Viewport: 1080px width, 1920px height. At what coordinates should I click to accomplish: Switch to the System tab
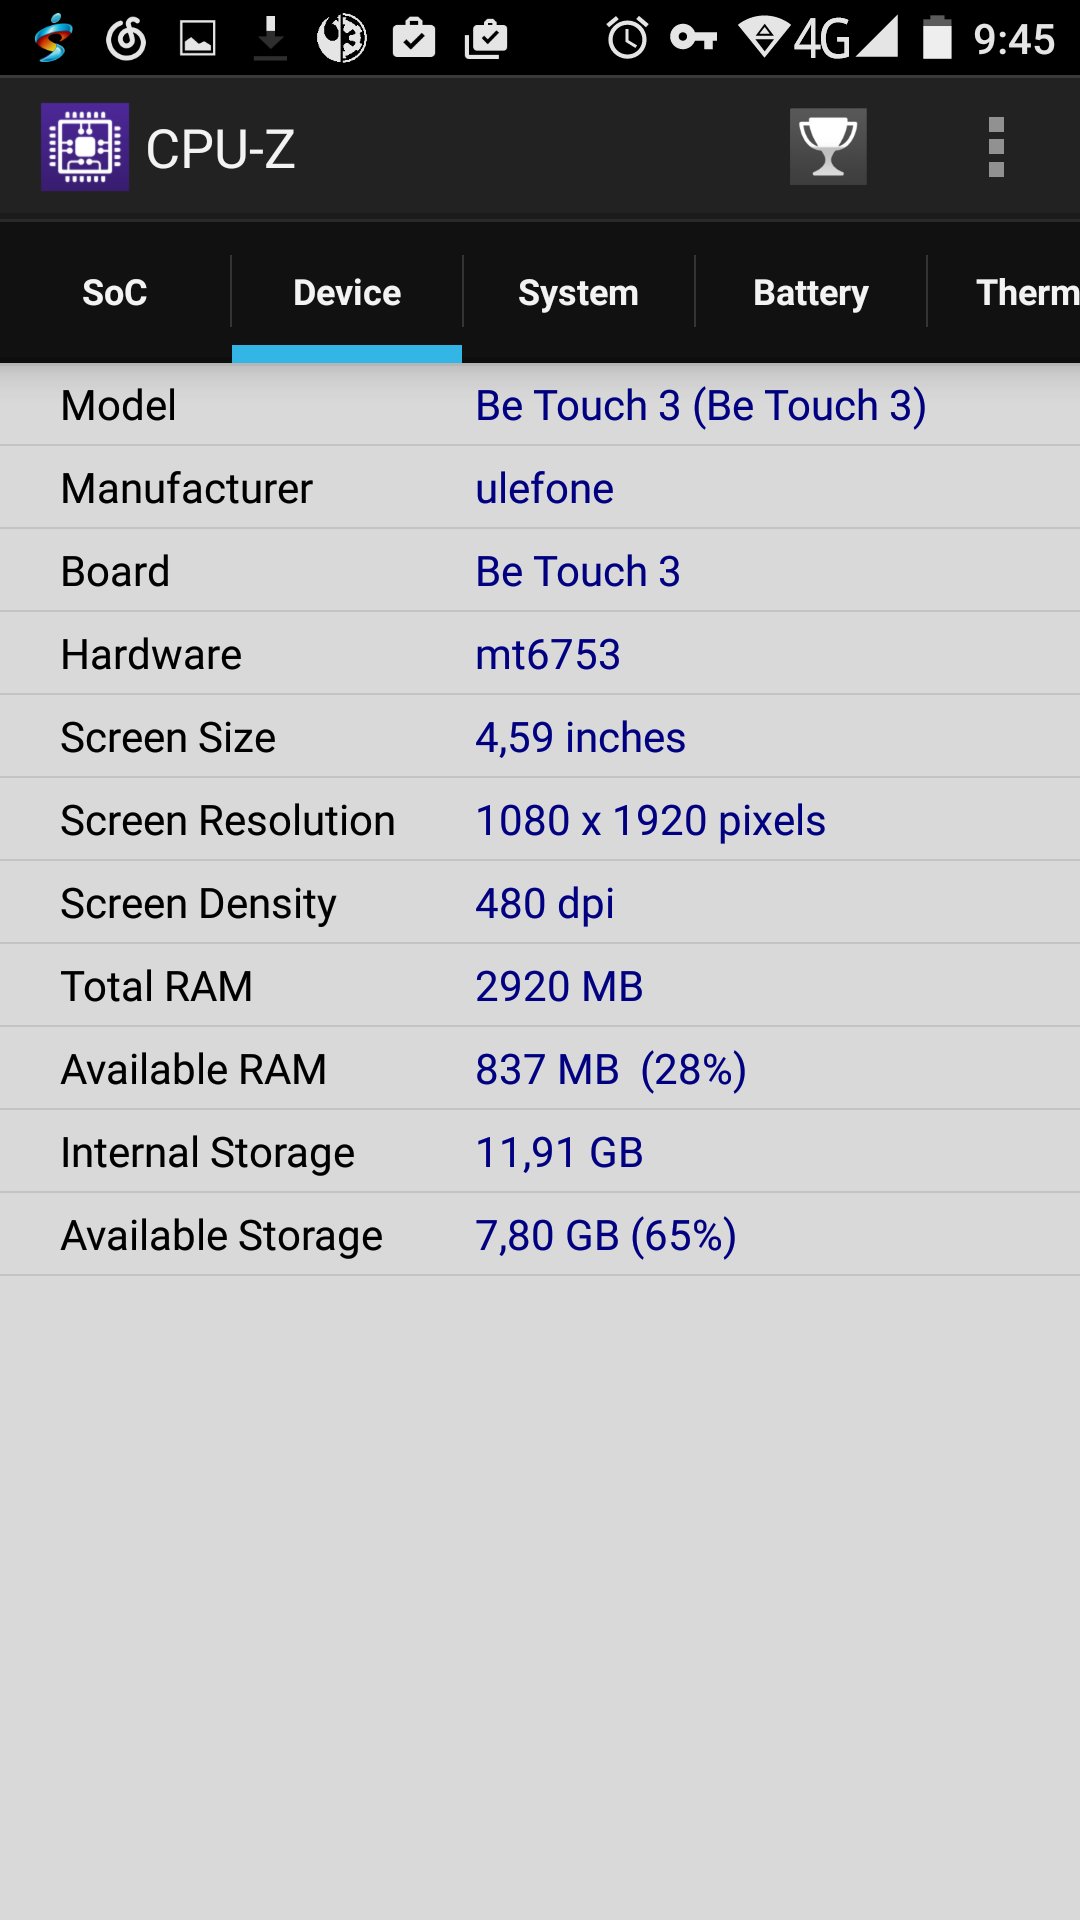pyautogui.click(x=578, y=292)
